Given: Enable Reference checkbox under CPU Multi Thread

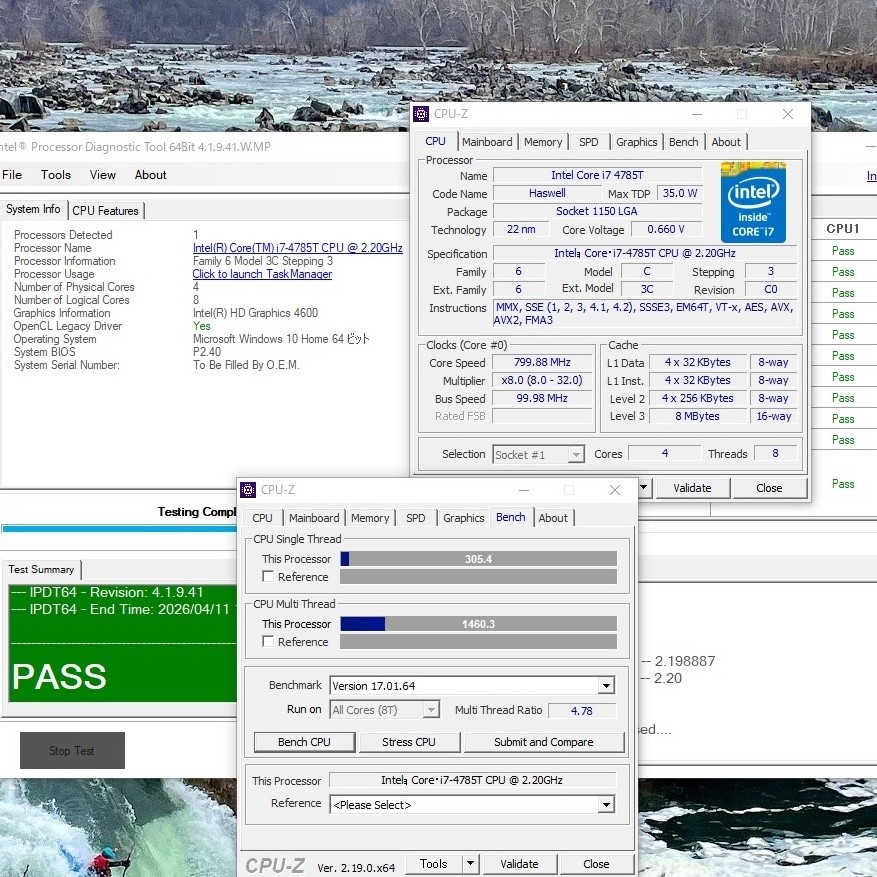Looking at the screenshot, I should [268, 642].
